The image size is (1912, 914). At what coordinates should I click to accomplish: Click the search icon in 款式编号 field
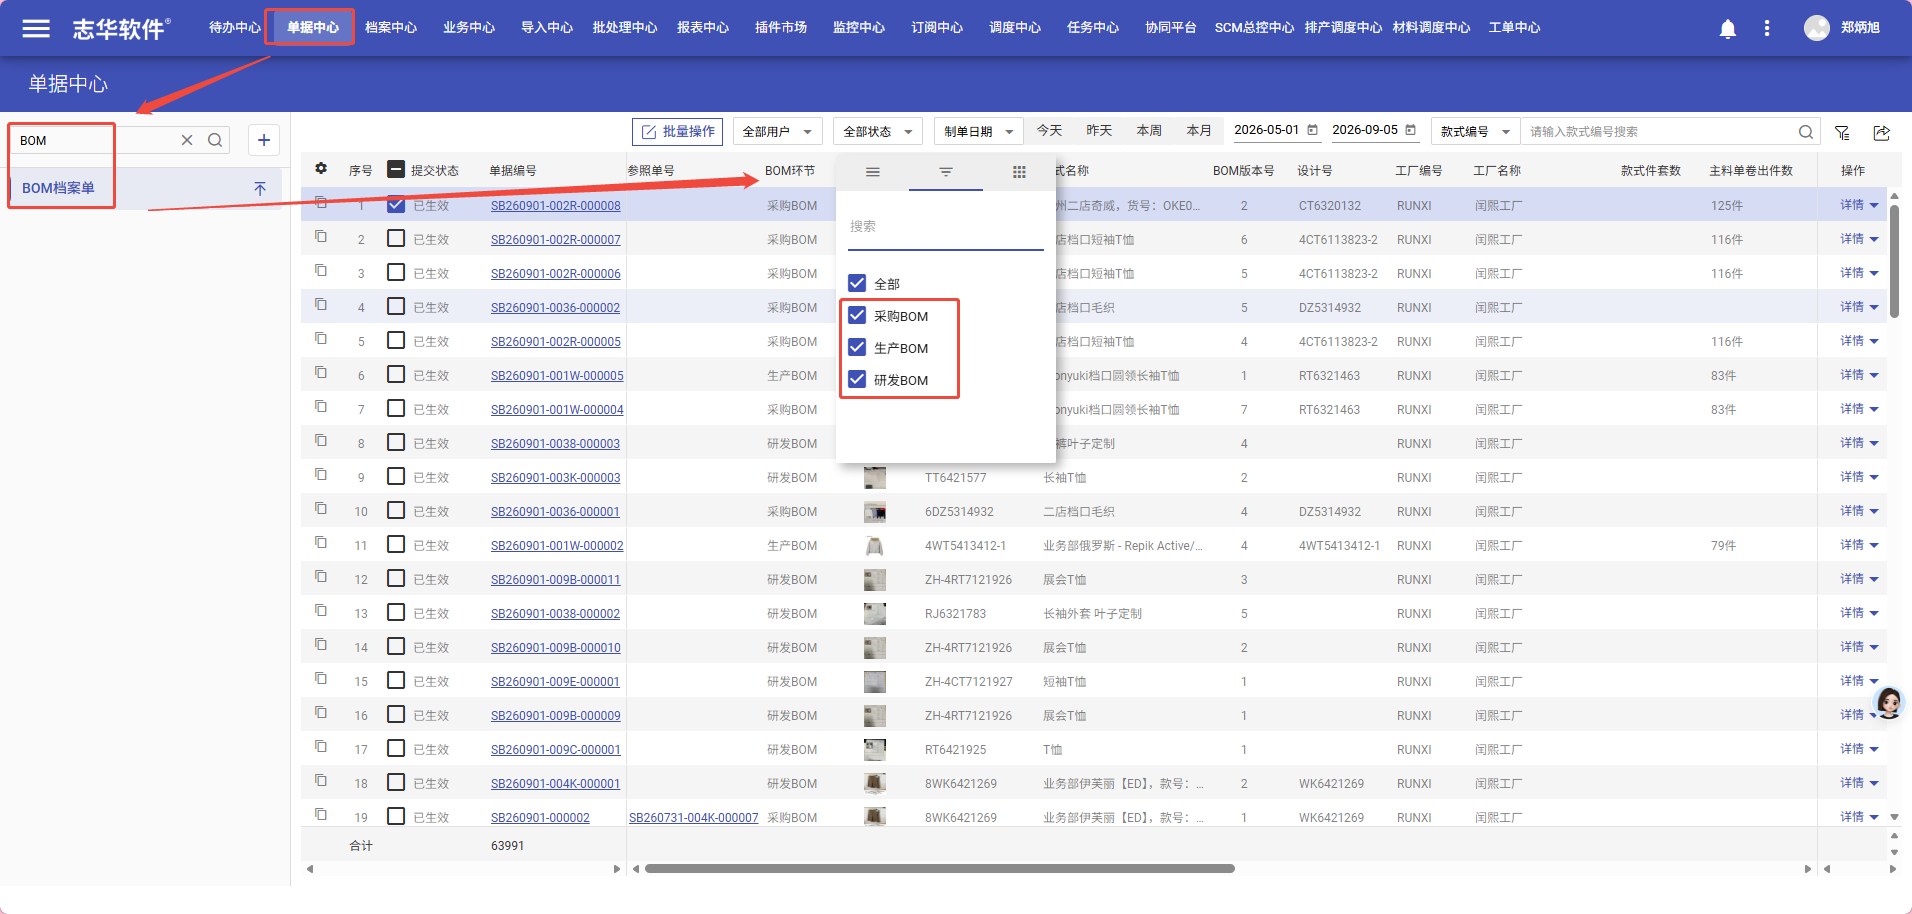[1805, 132]
